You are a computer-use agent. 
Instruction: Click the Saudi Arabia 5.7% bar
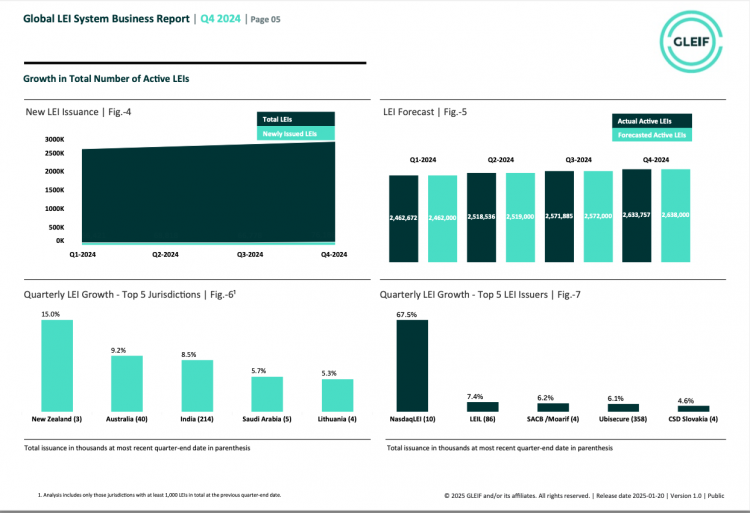pos(267,393)
